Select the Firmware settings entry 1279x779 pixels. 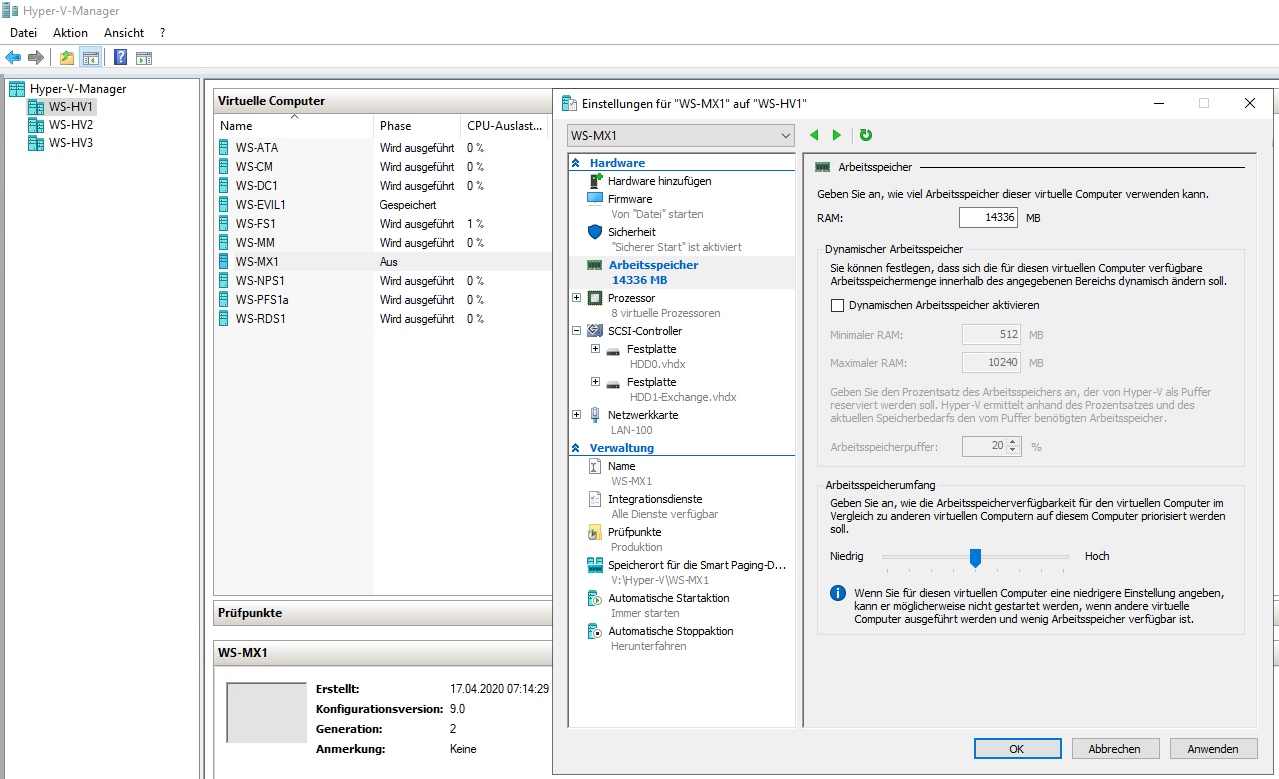630,199
